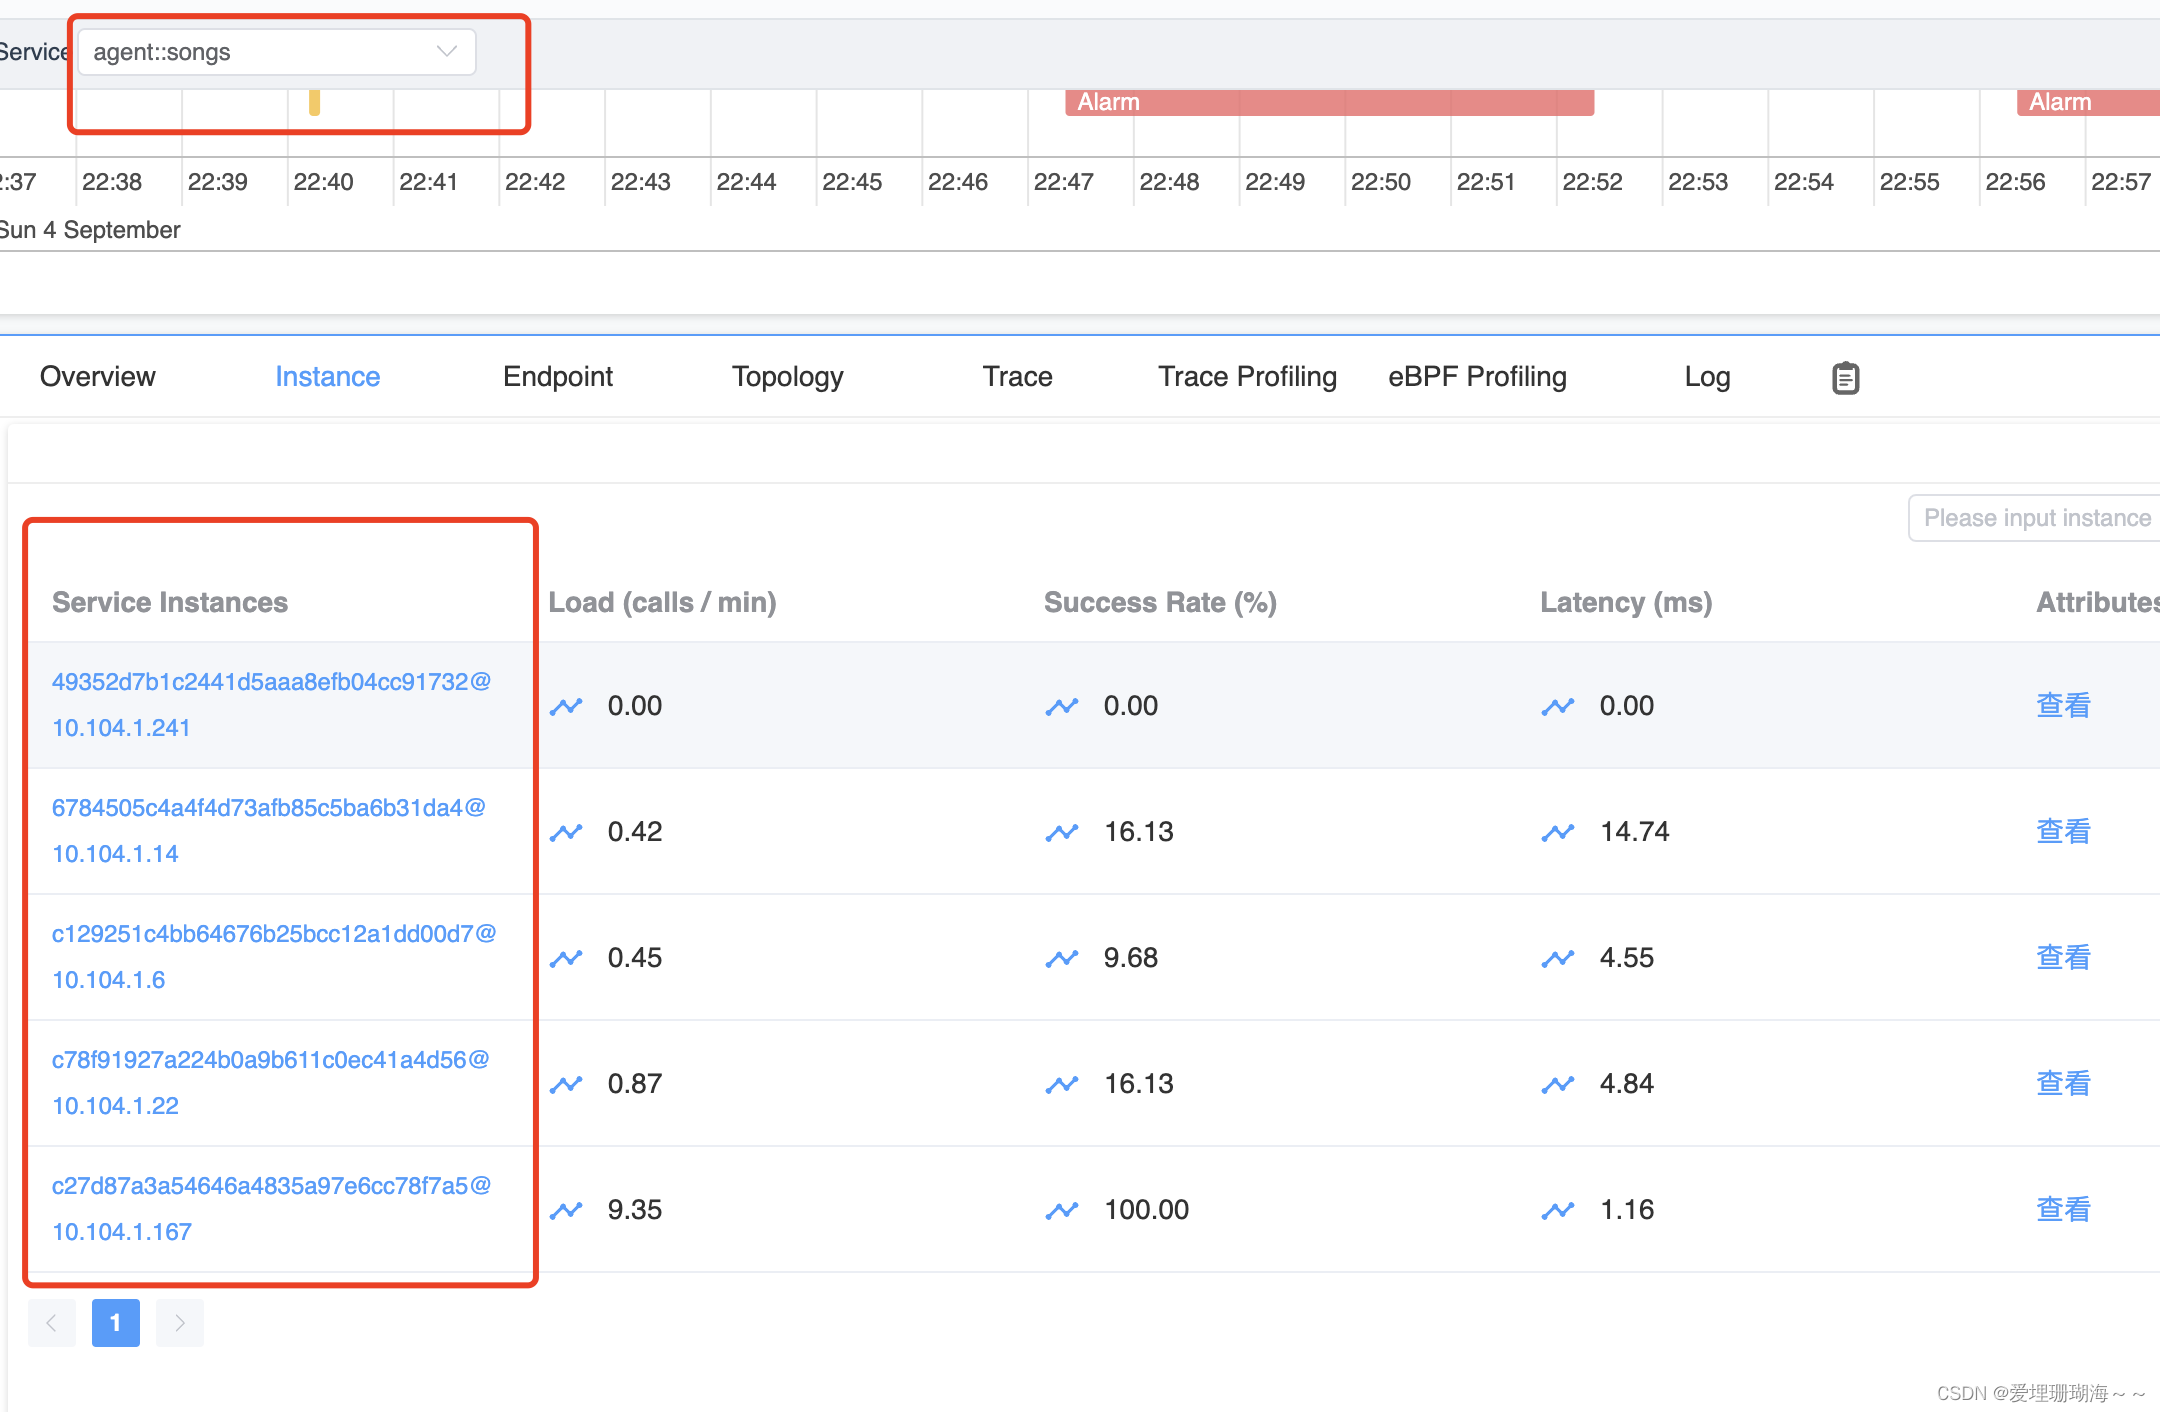Image resolution: width=2160 pixels, height=1412 pixels.
Task: Open instance c78f91927a224b0a9b611c0ec41a4d56@10.104.1.22
Action: [270, 1082]
